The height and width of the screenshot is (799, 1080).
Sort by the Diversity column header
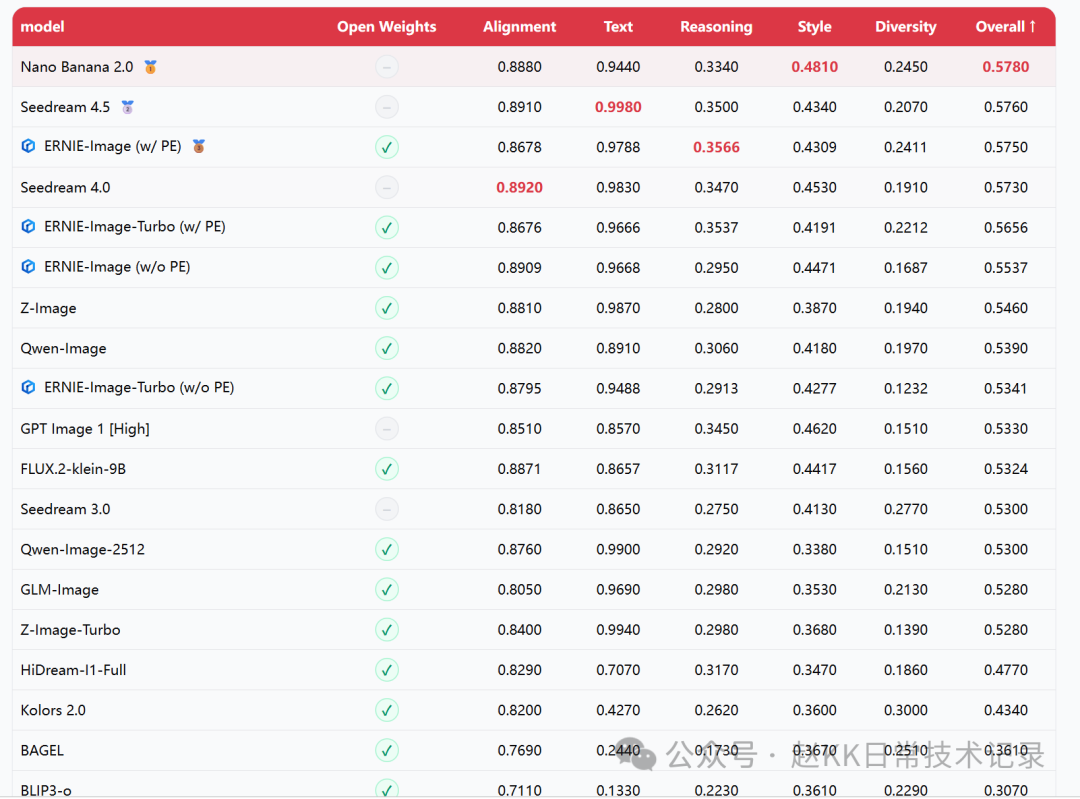906,27
